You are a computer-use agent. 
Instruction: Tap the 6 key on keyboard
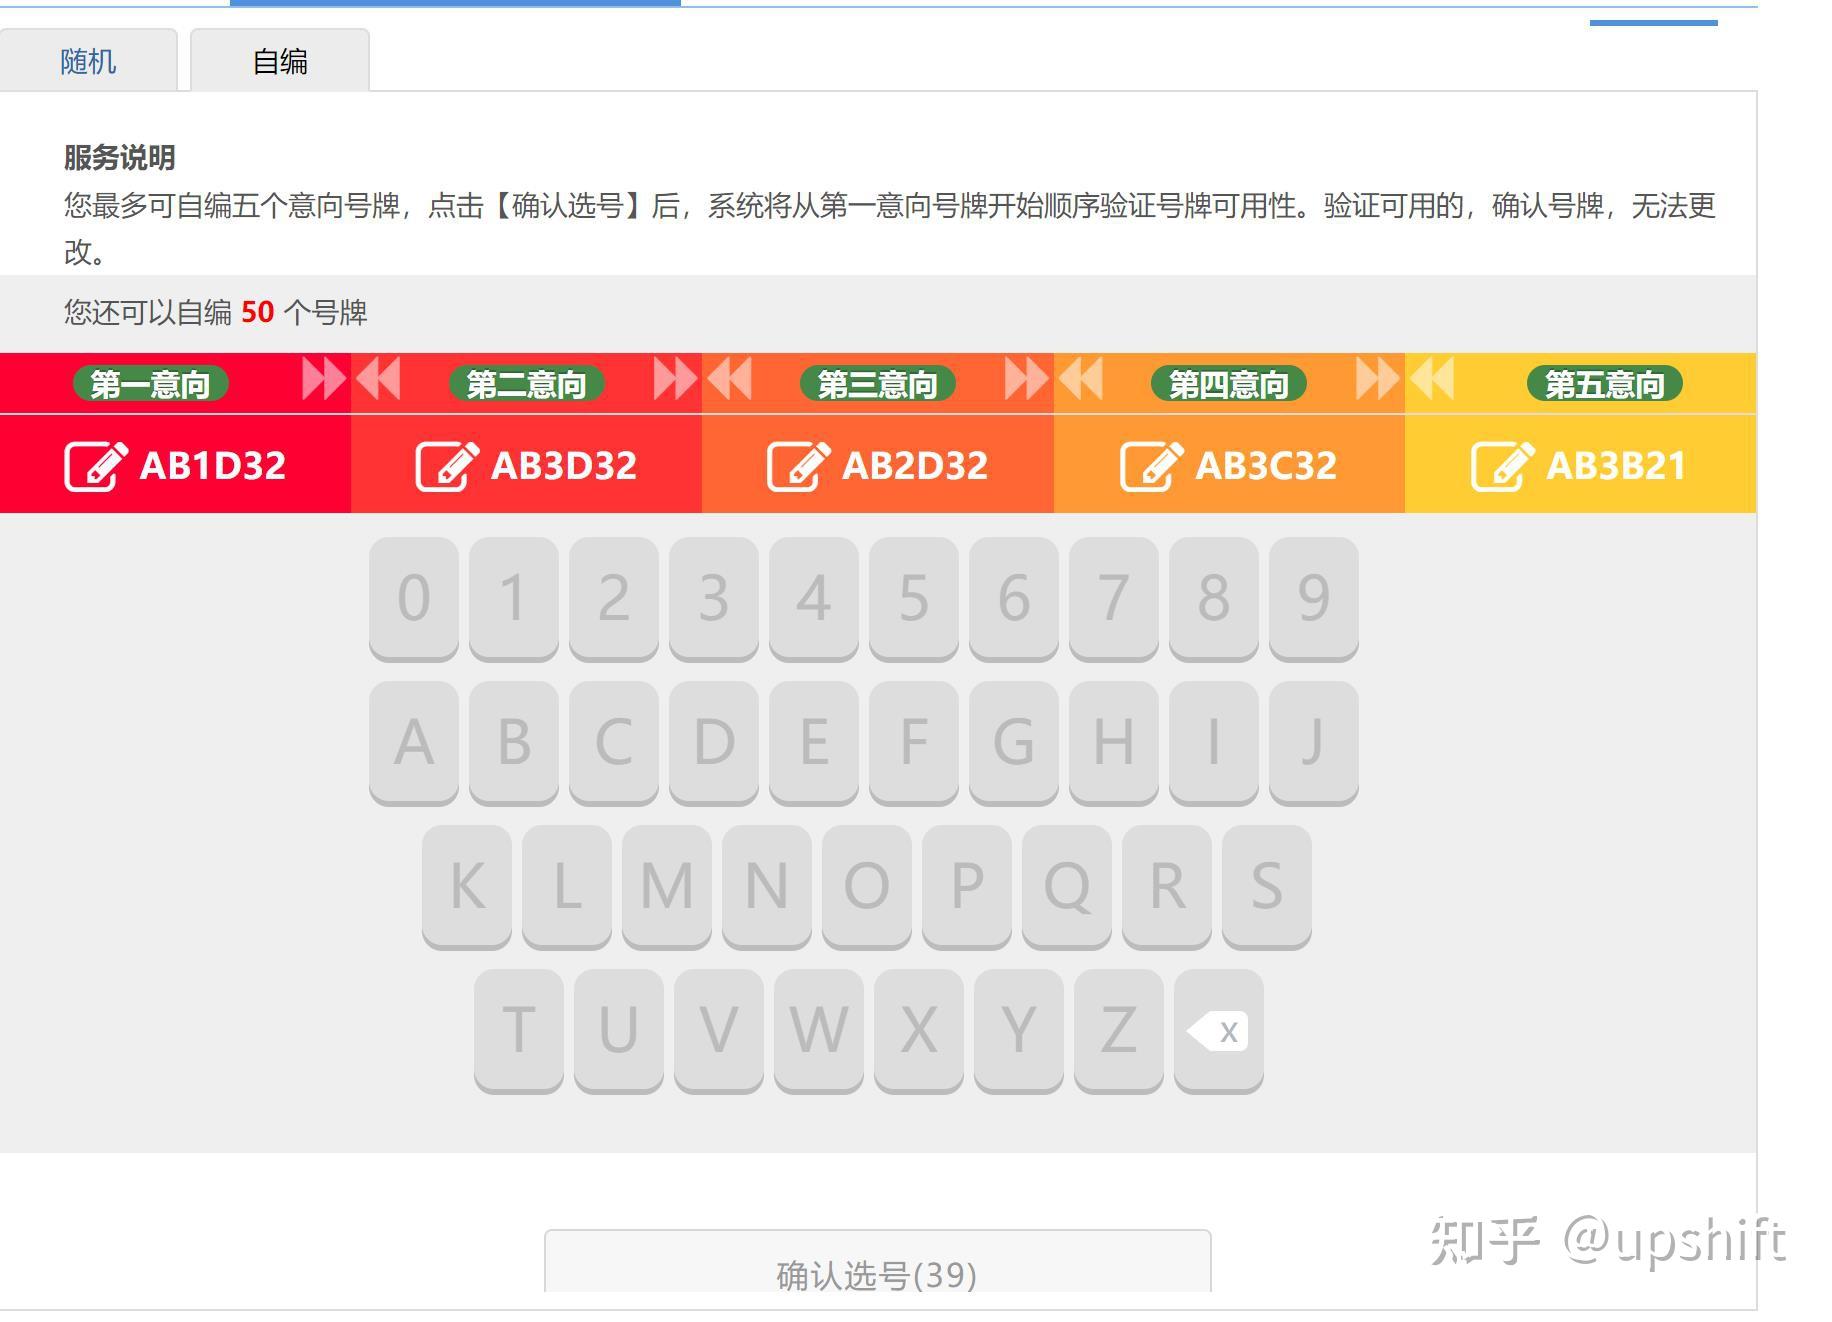(1014, 599)
